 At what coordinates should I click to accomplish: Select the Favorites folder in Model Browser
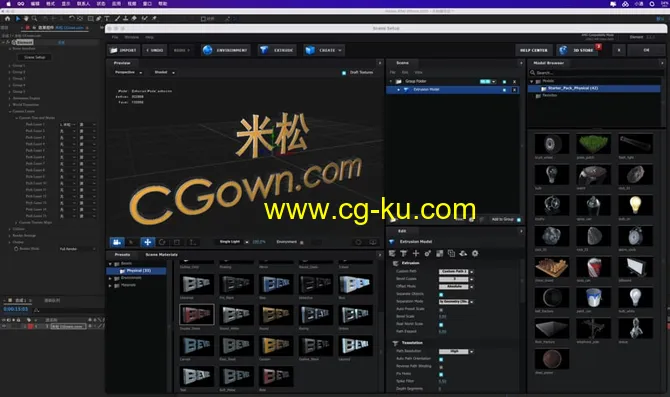point(550,95)
